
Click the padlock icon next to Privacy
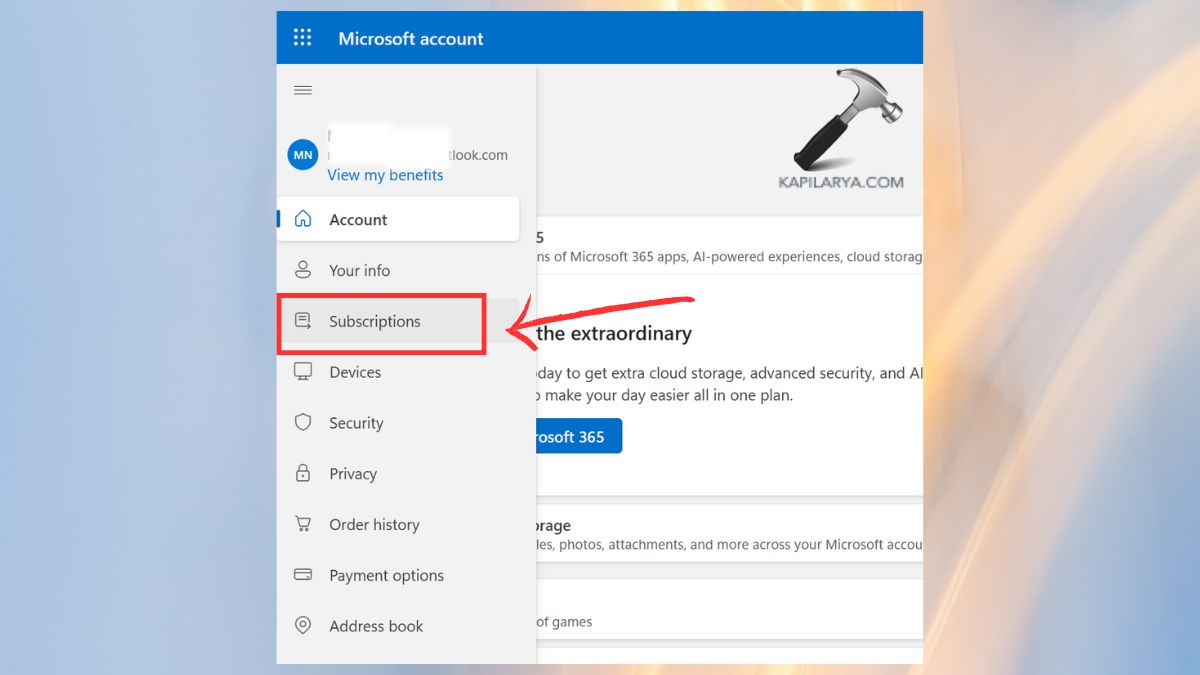pyautogui.click(x=303, y=473)
